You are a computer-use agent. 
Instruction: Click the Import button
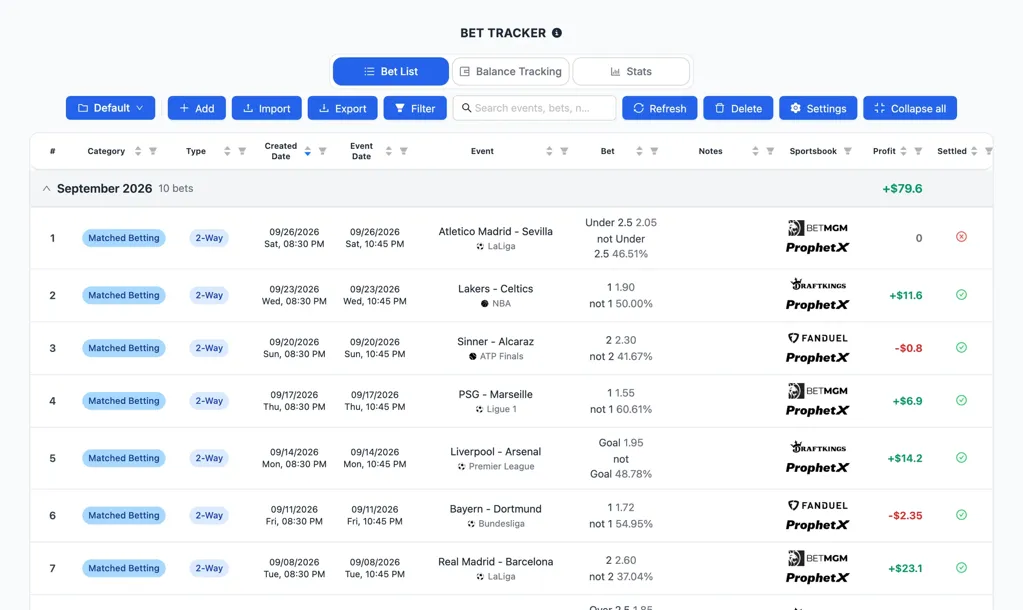pyautogui.click(x=266, y=108)
